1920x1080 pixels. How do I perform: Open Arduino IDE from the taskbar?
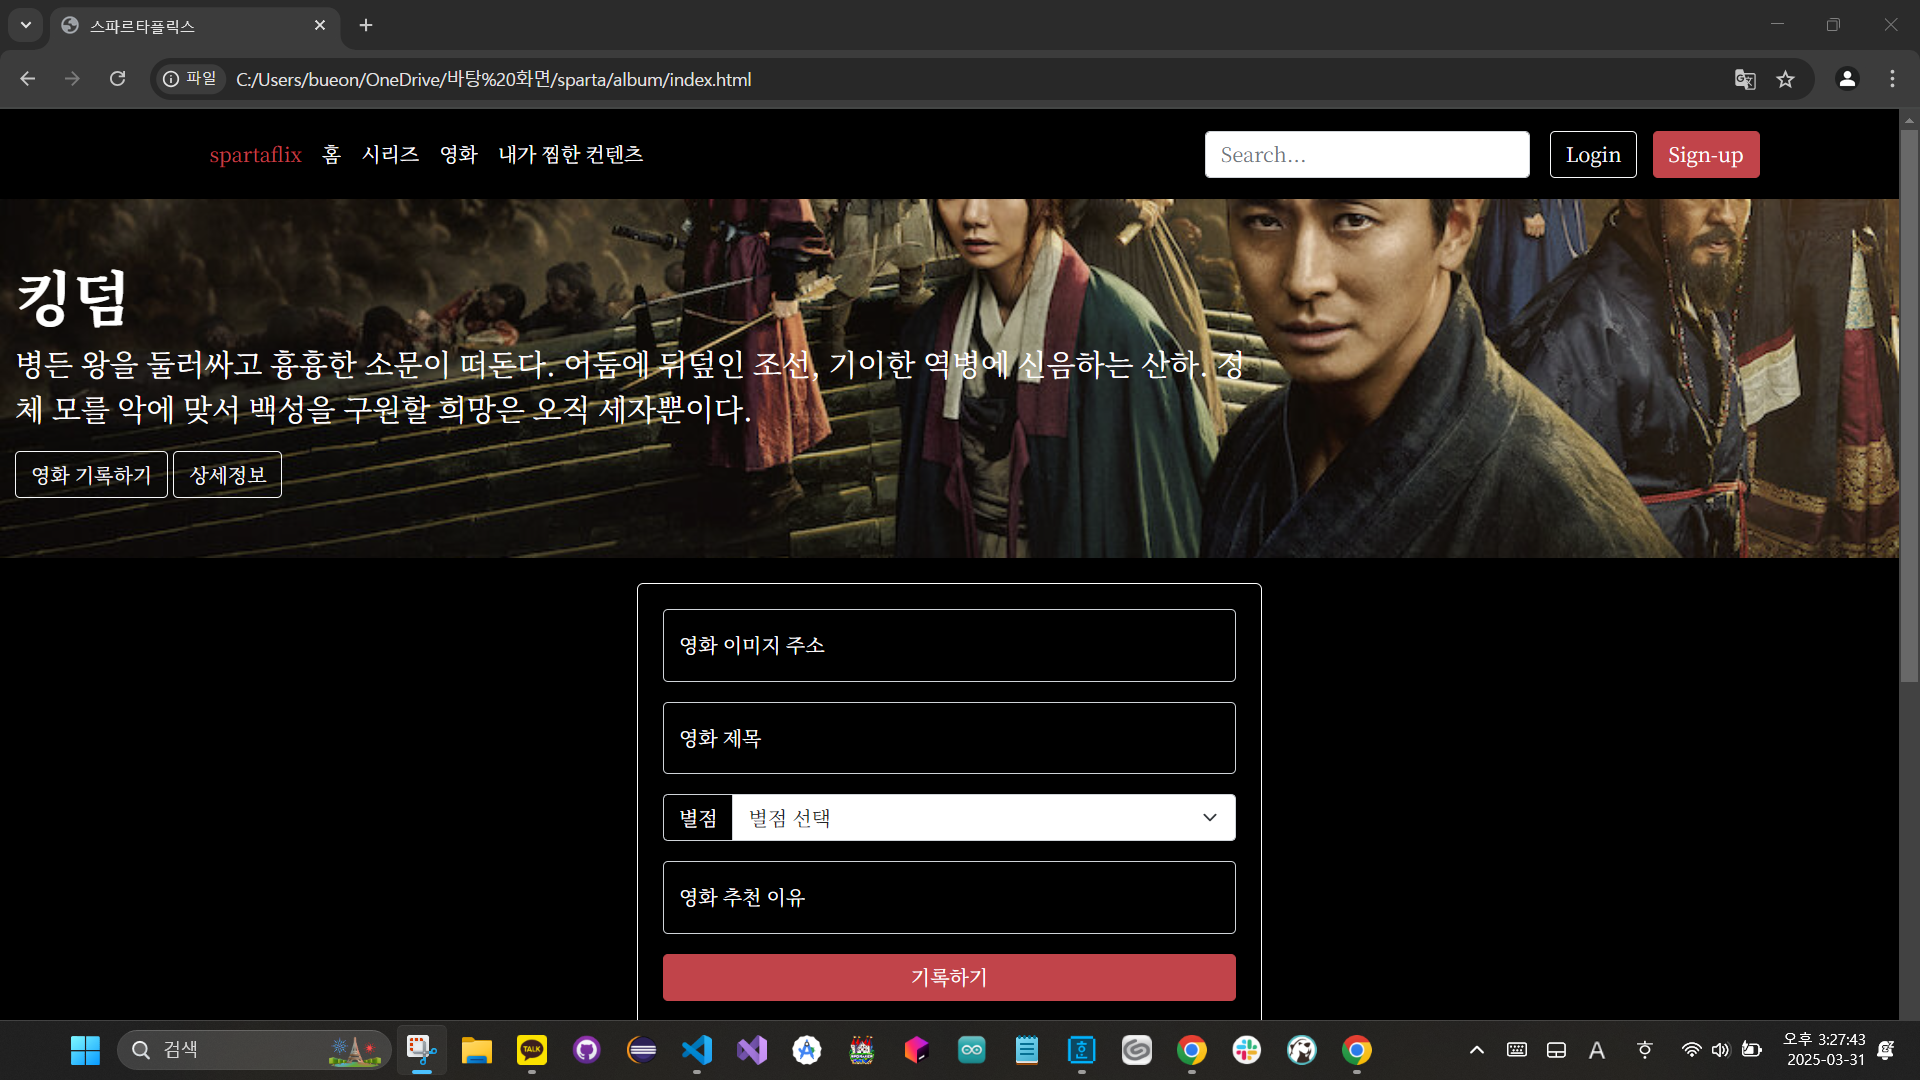tap(971, 1050)
